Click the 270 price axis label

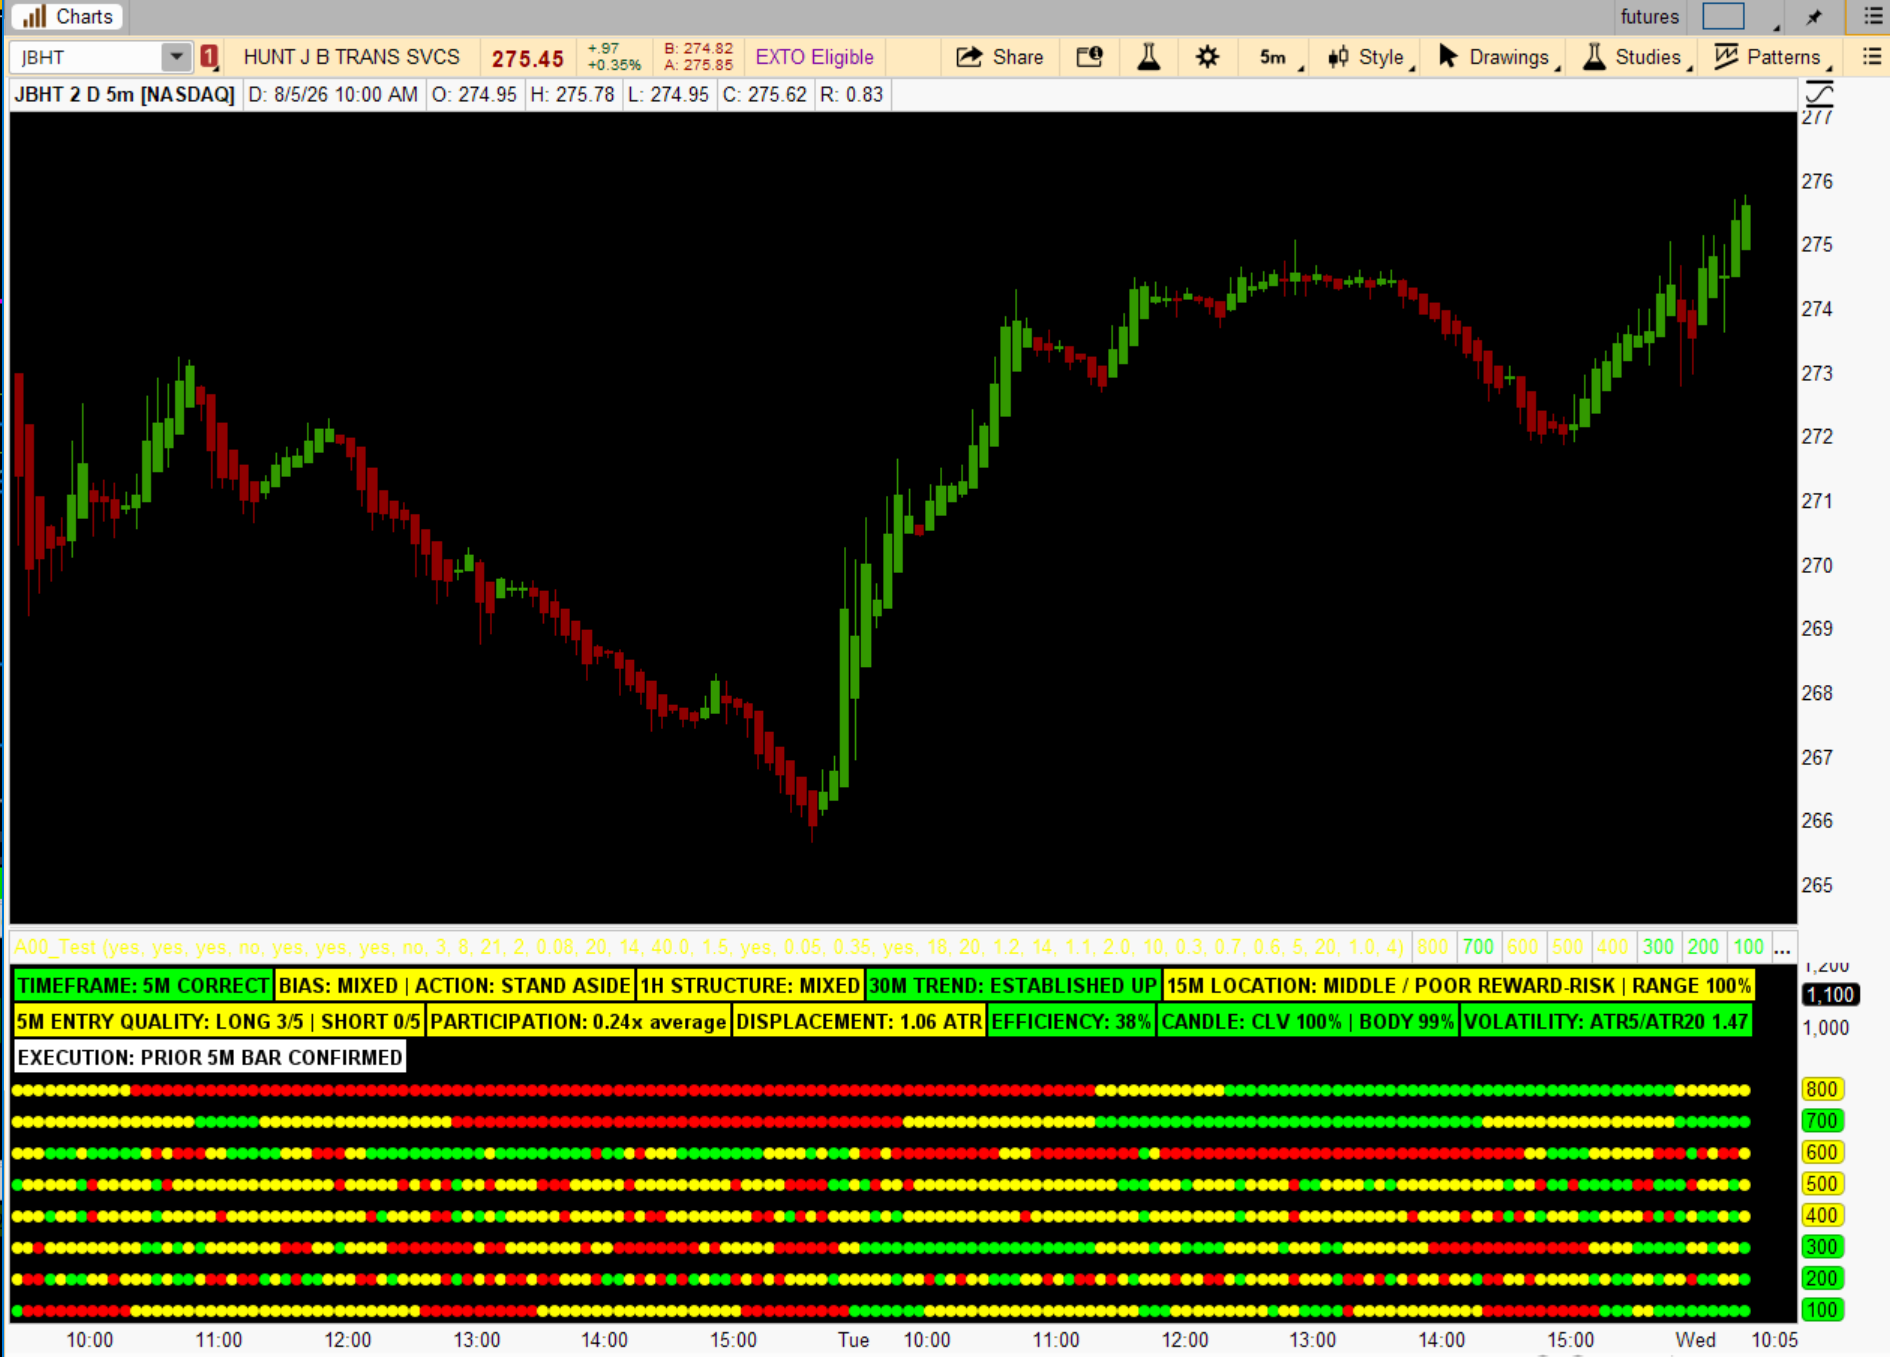(1817, 566)
